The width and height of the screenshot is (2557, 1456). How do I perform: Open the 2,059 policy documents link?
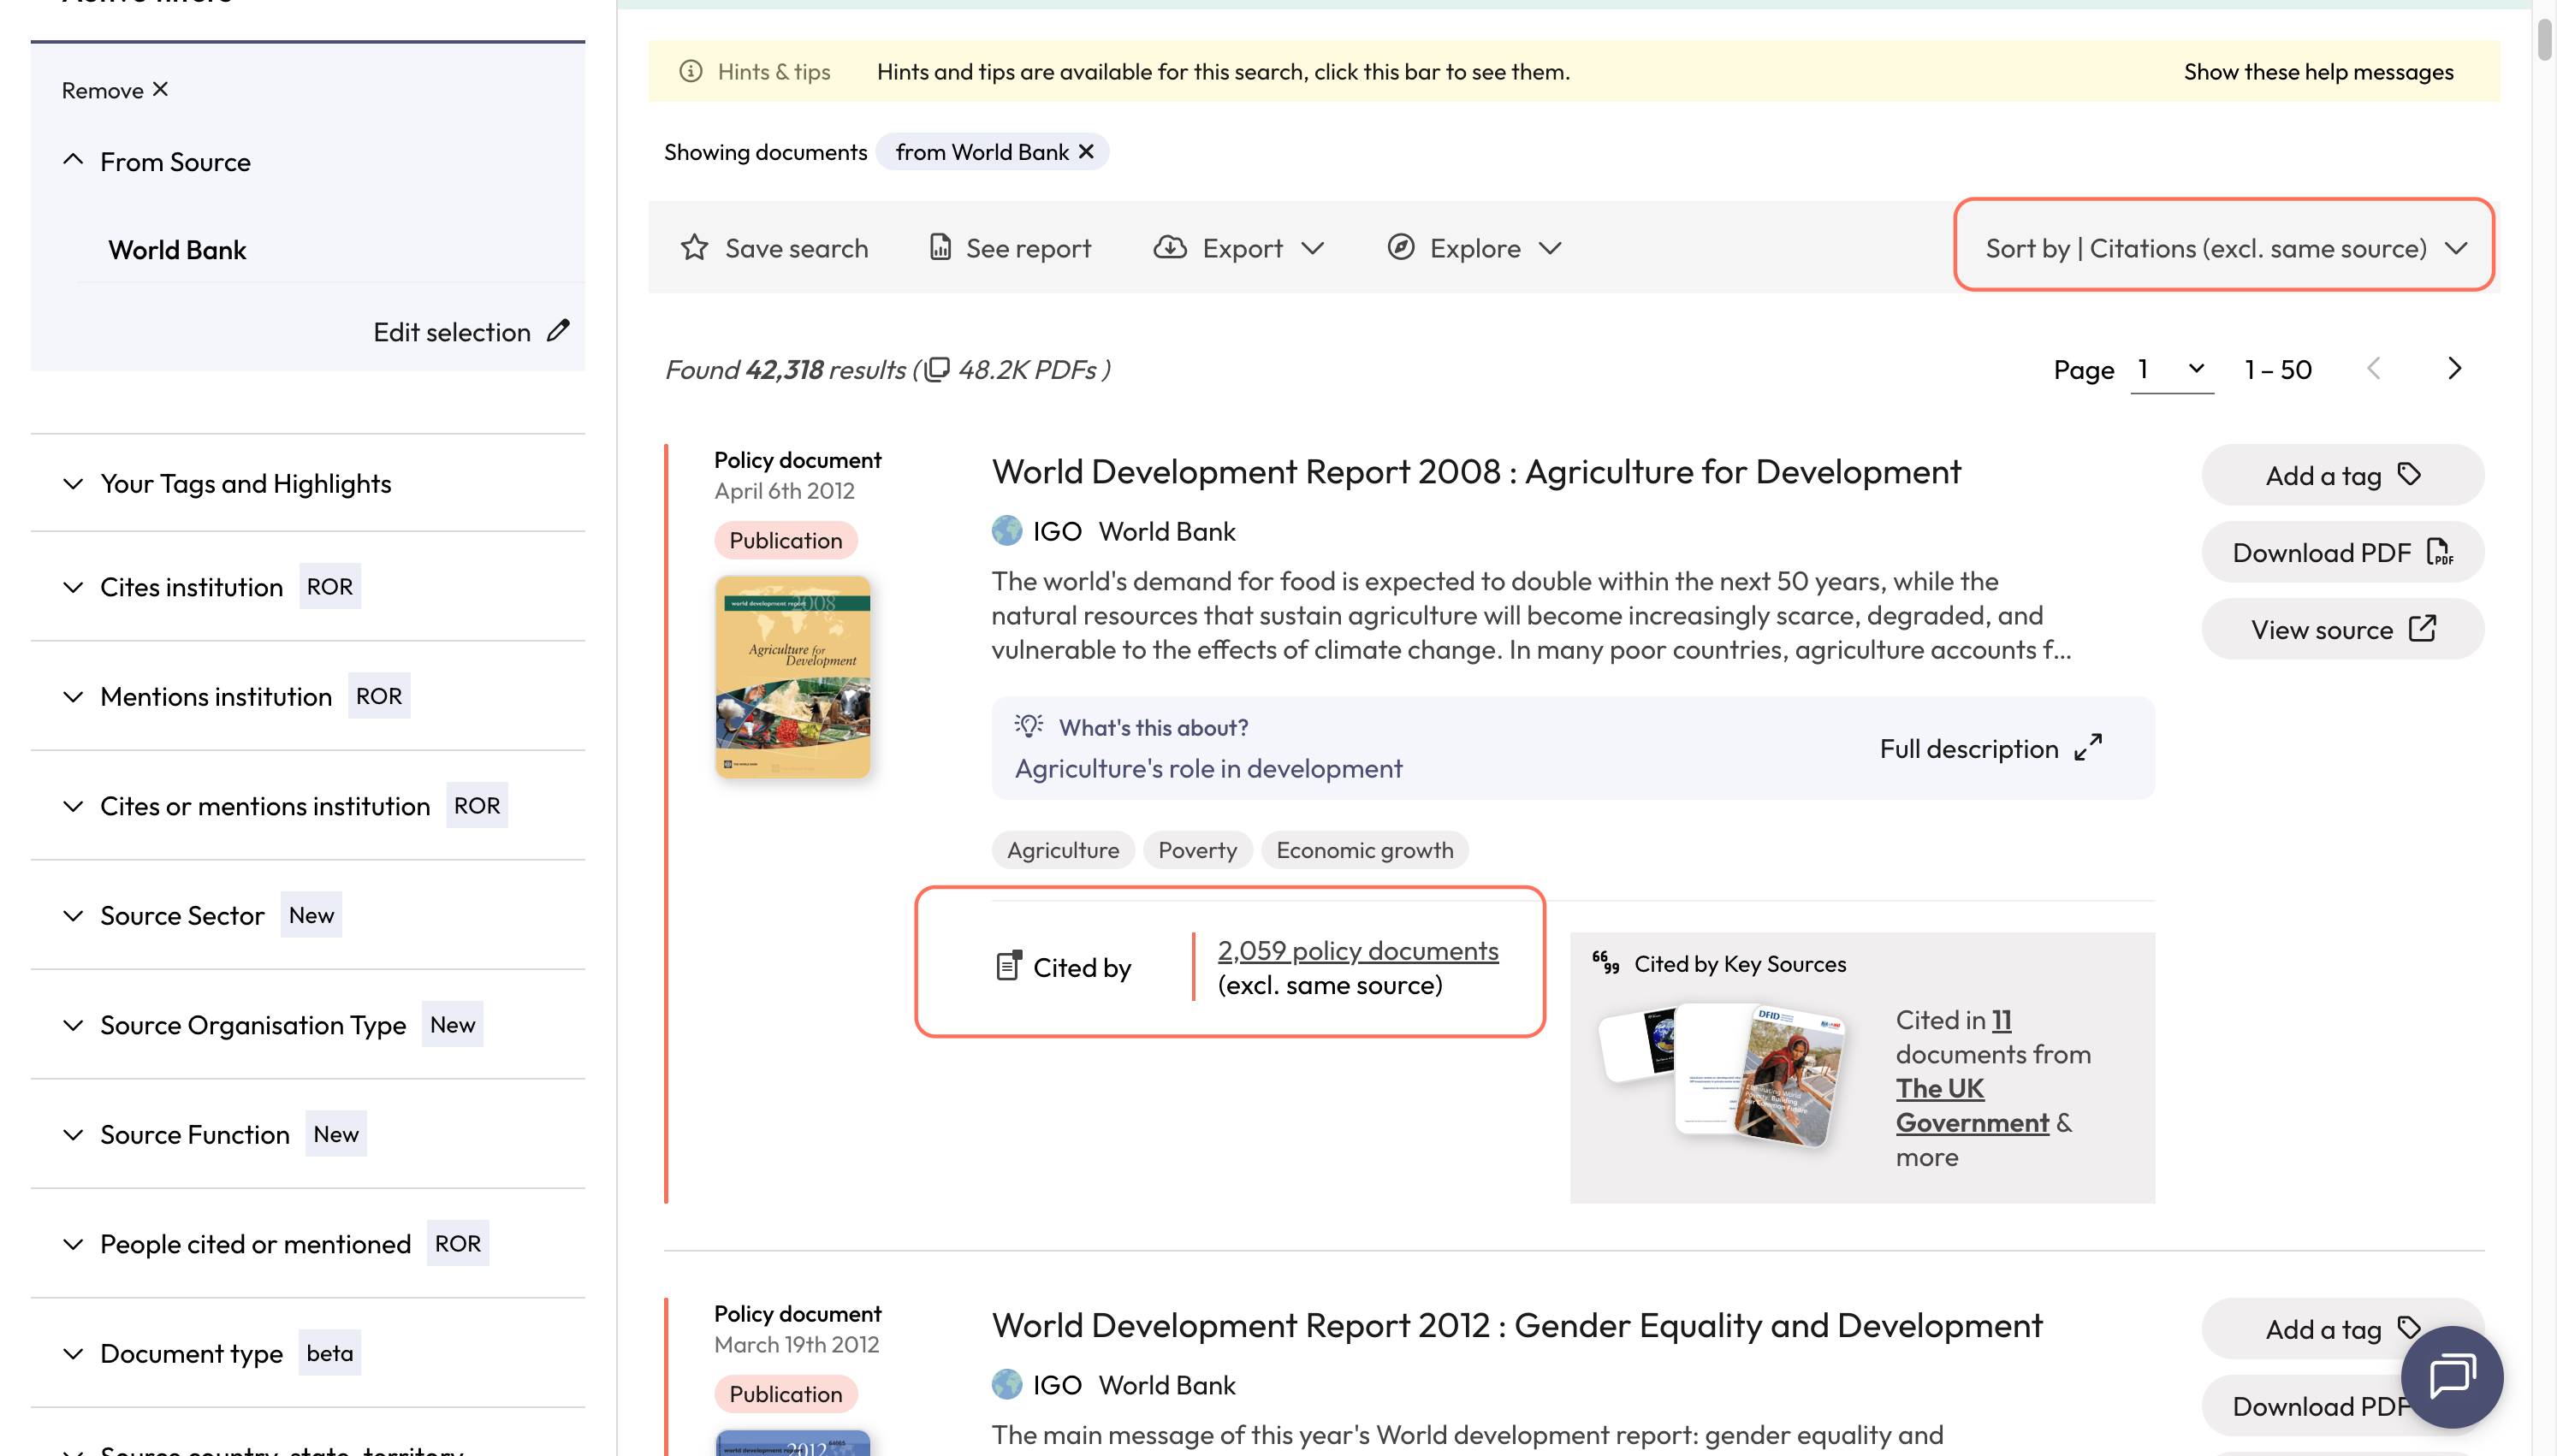1358,950
